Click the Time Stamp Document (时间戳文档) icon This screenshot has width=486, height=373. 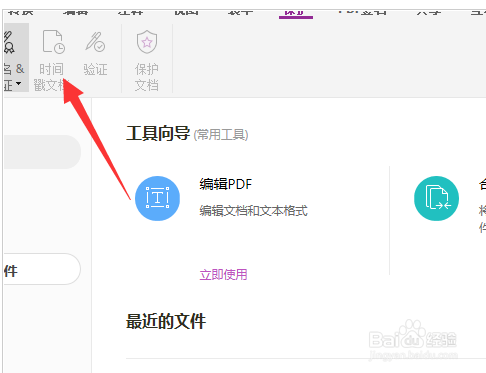pyautogui.click(x=53, y=42)
